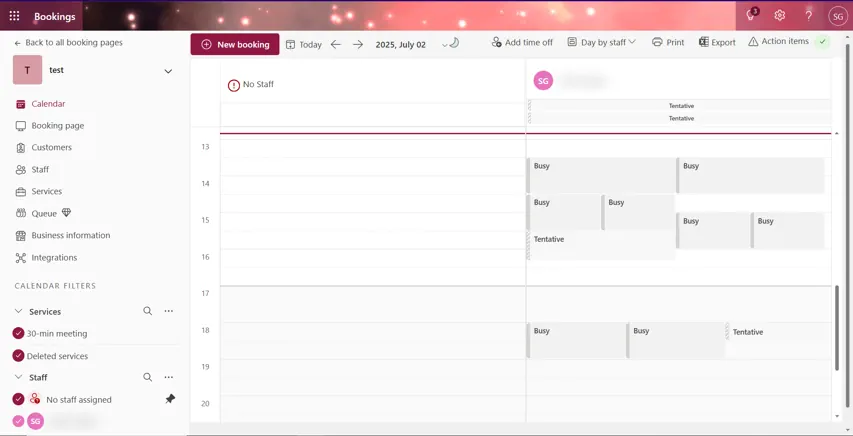Open the date picker chevron after 2025, July 02

coord(444,45)
